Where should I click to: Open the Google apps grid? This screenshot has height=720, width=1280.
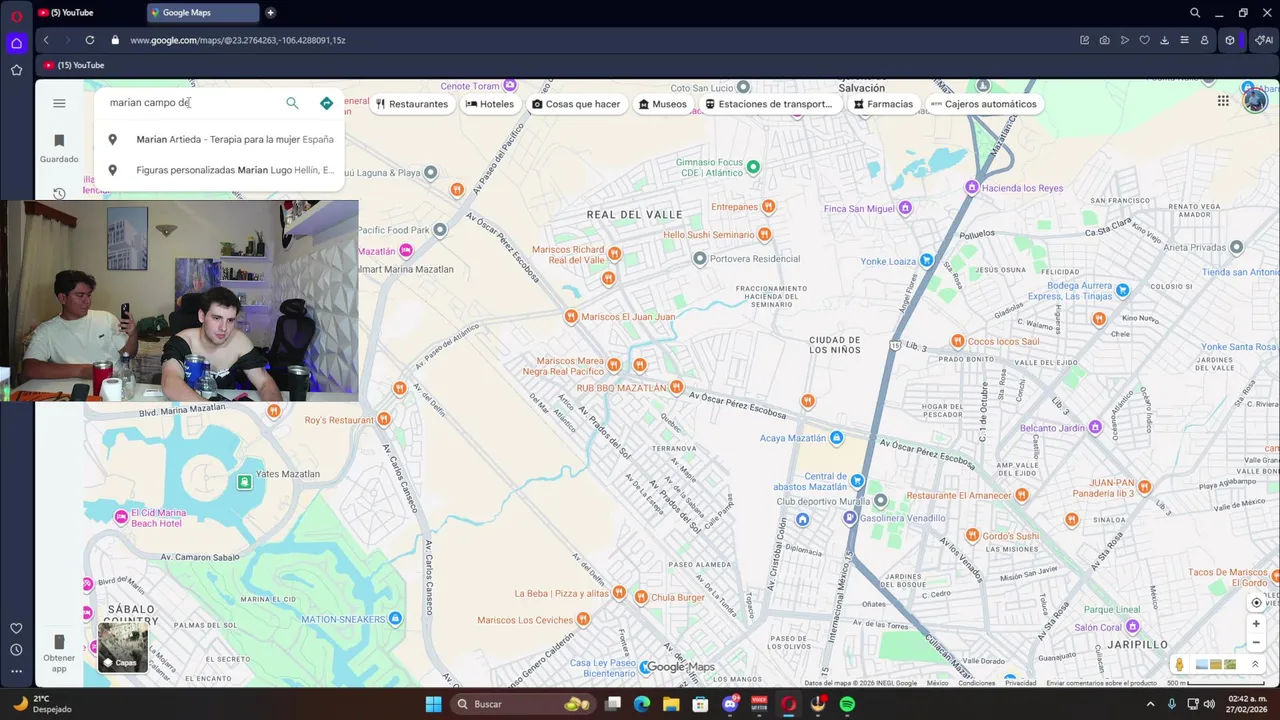pos(1223,101)
